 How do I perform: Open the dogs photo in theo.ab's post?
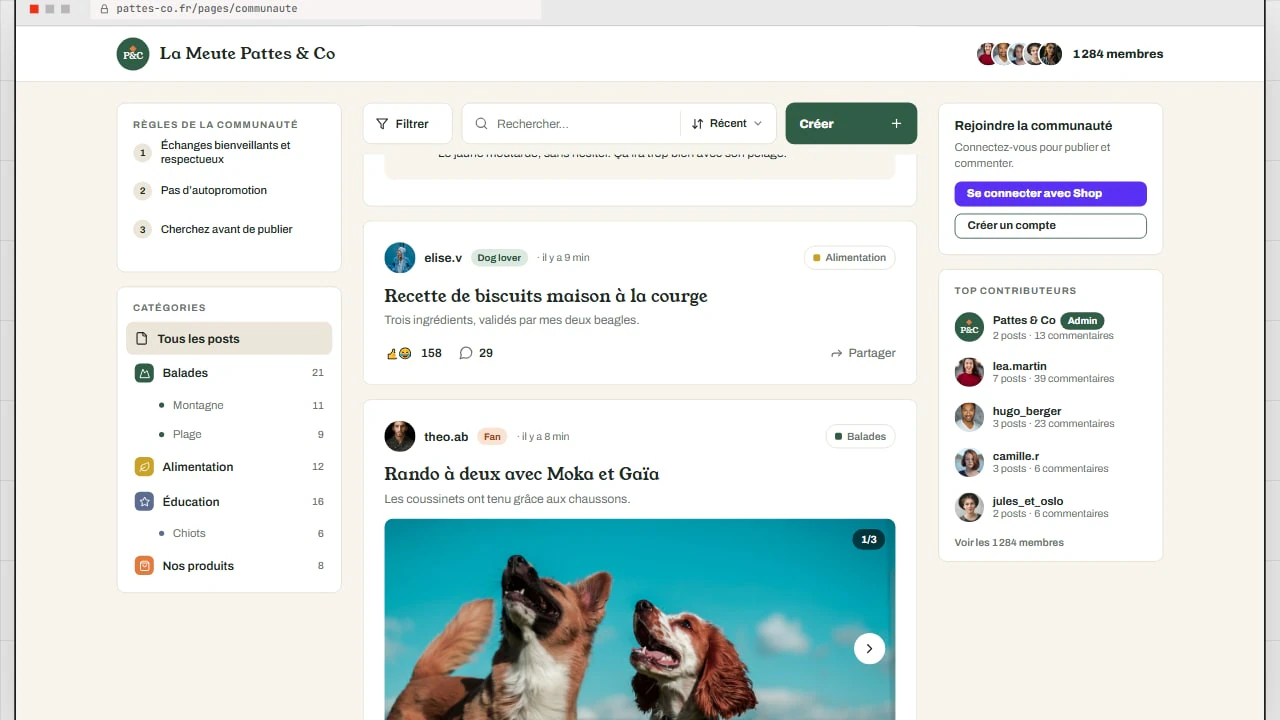640,619
